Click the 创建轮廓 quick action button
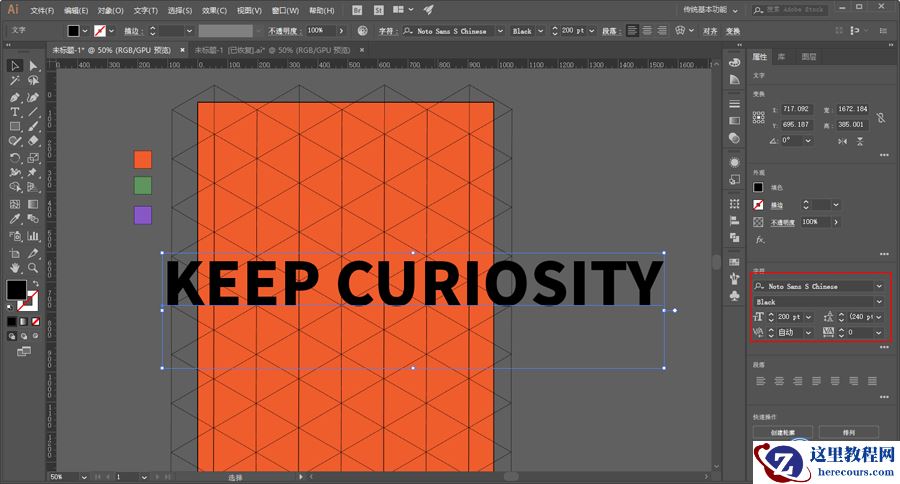 pyautogui.click(x=785, y=433)
